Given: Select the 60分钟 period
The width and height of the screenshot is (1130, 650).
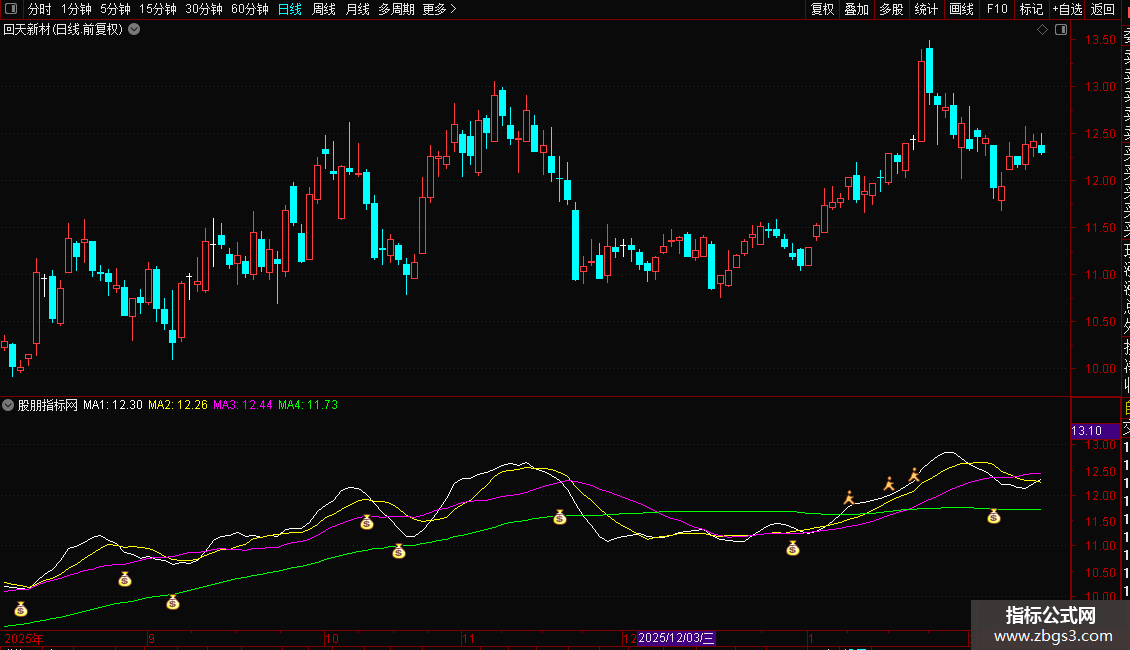Looking at the screenshot, I should [250, 9].
